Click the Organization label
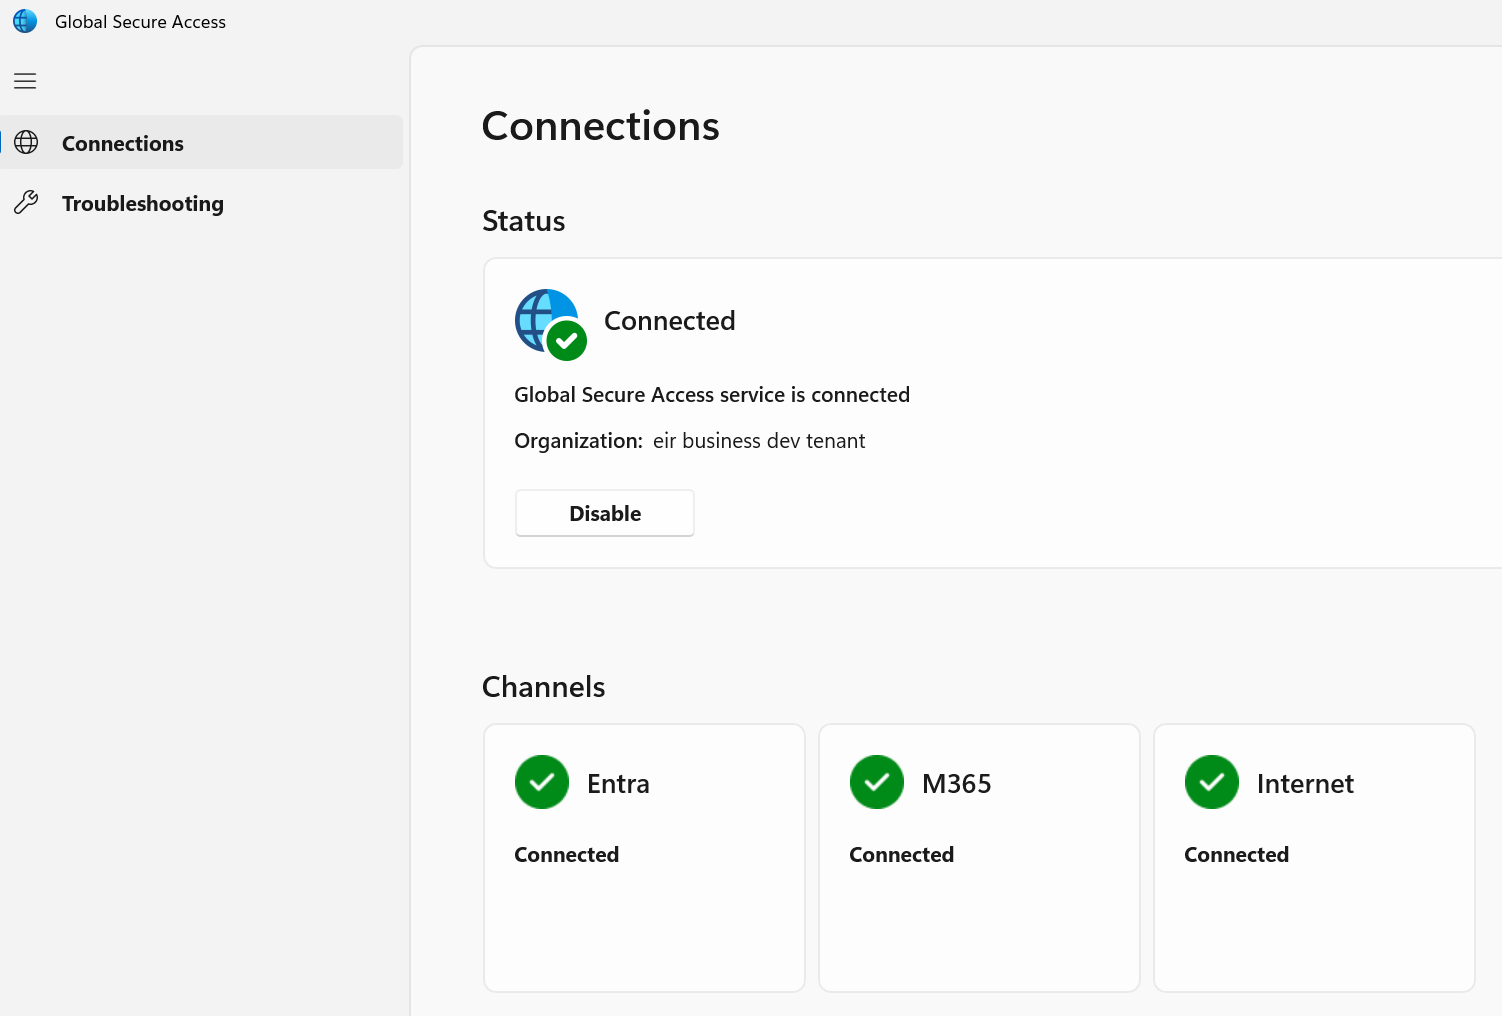 579,441
